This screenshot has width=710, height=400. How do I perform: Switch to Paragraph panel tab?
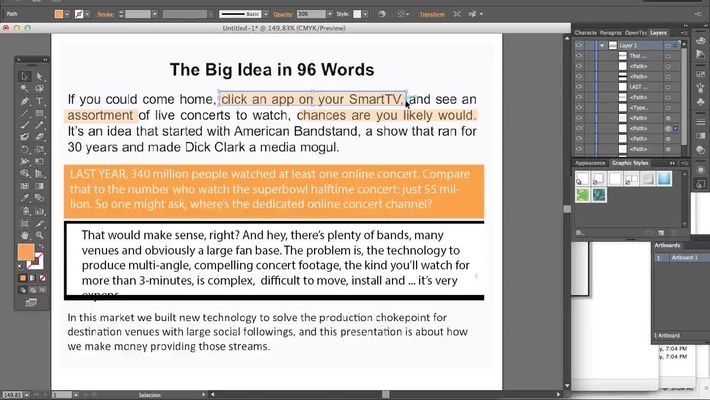(x=610, y=33)
